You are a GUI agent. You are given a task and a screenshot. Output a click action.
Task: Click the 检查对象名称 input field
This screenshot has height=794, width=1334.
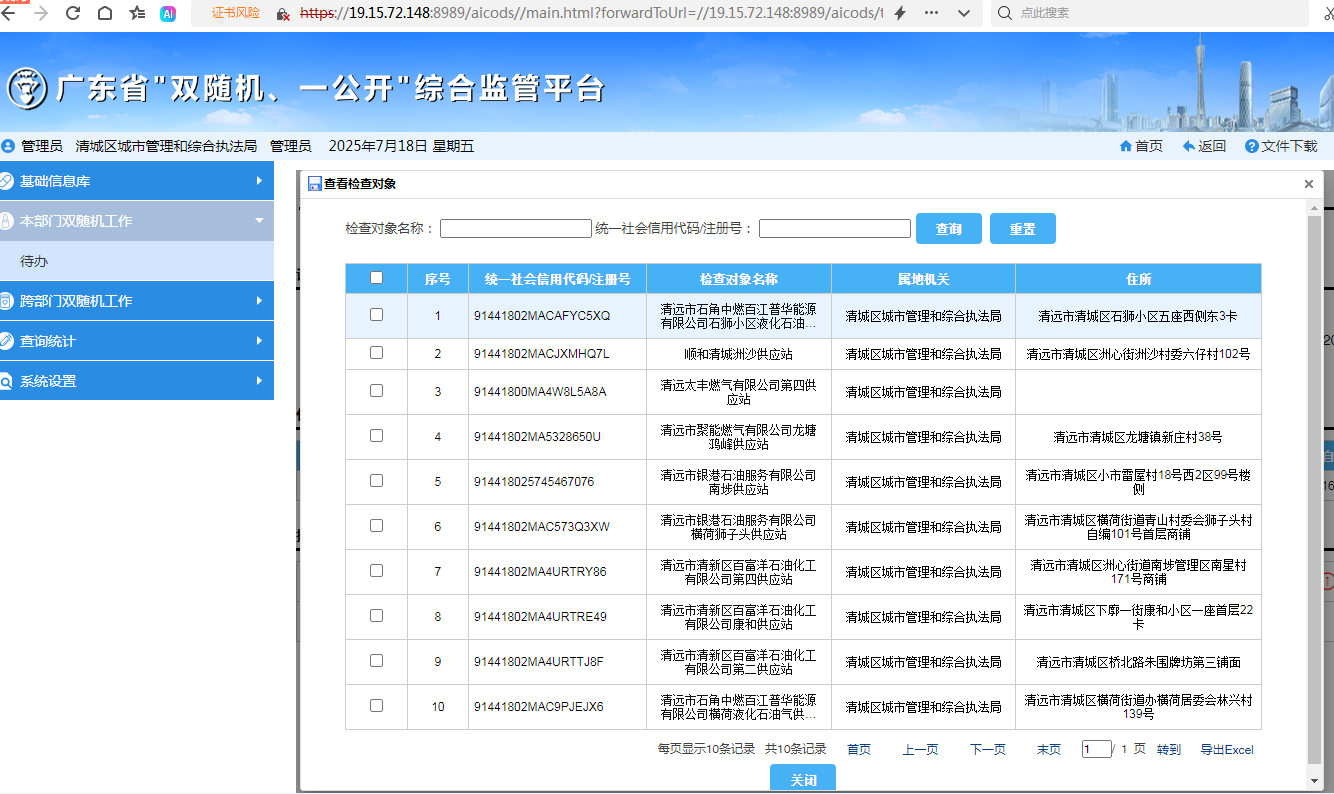point(516,229)
